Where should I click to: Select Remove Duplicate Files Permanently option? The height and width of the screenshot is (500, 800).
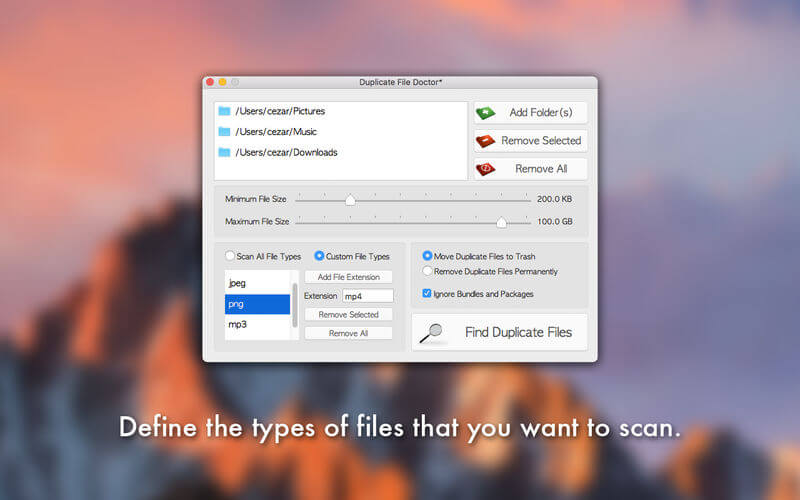tap(427, 271)
